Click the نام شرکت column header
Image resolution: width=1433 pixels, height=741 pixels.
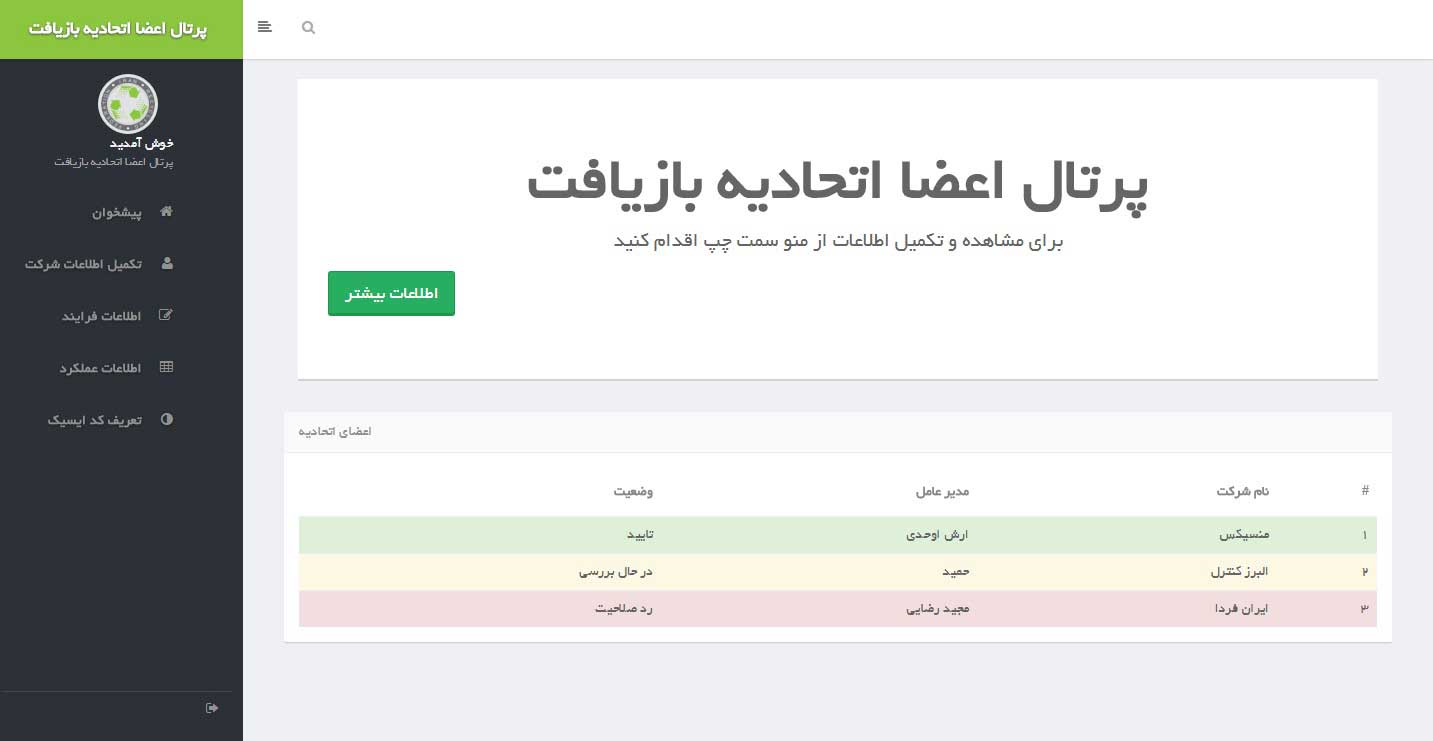(1242, 491)
